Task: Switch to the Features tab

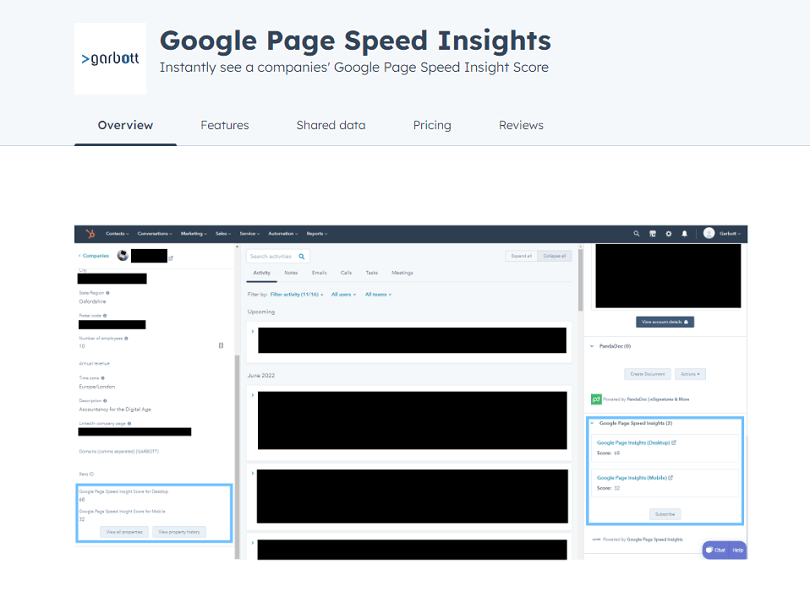Action: (x=225, y=125)
